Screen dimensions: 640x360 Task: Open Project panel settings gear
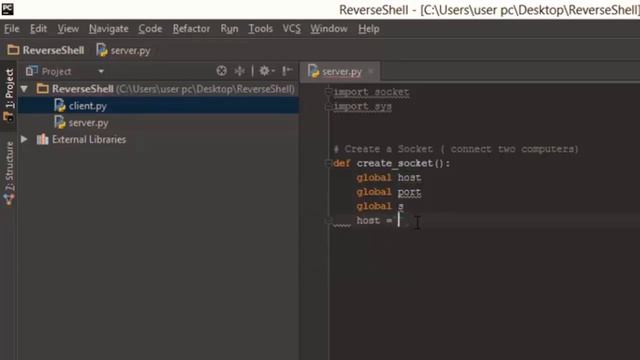[267, 71]
